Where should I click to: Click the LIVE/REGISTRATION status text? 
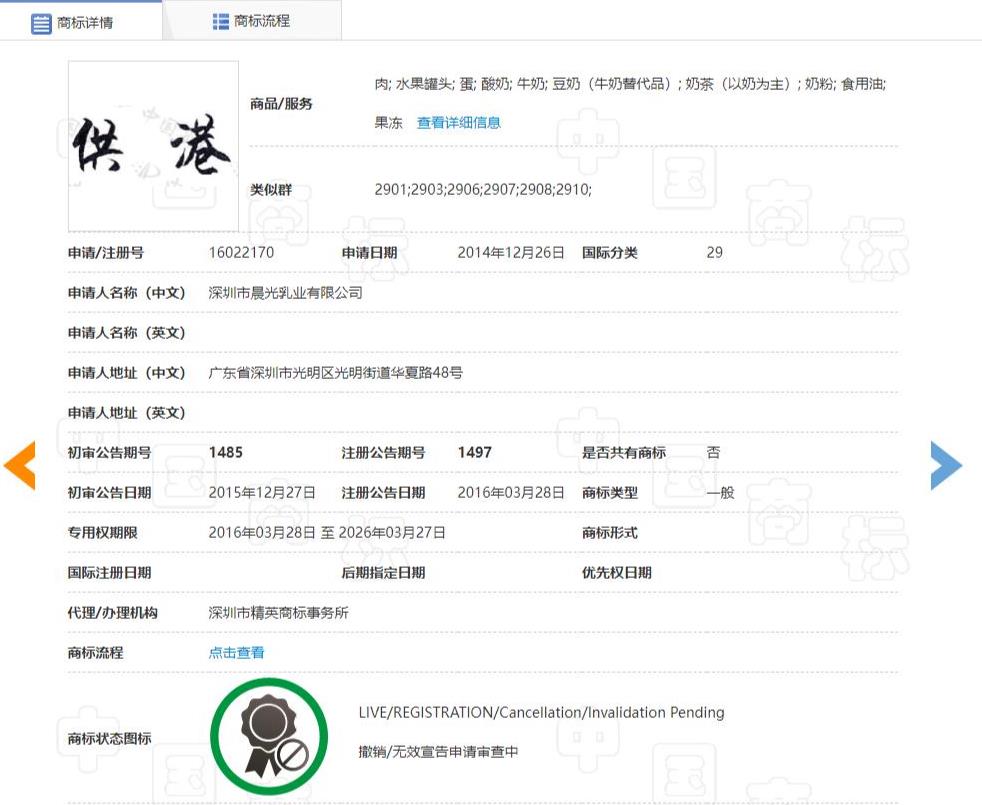pyautogui.click(x=541, y=713)
